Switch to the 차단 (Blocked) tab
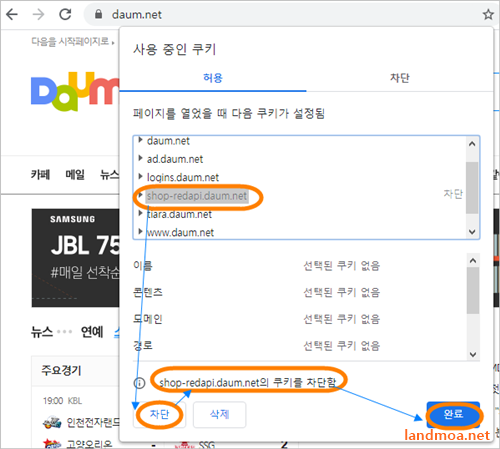 point(400,78)
